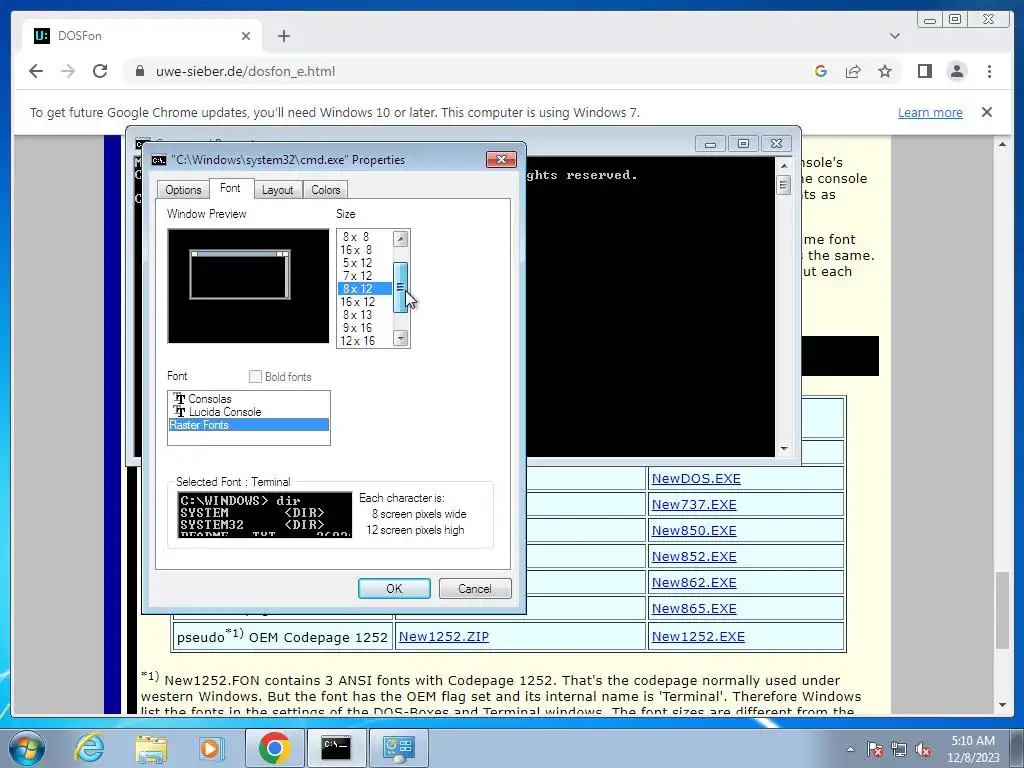Show hidden tray icons
The width and height of the screenshot is (1024, 768).
tap(850, 749)
